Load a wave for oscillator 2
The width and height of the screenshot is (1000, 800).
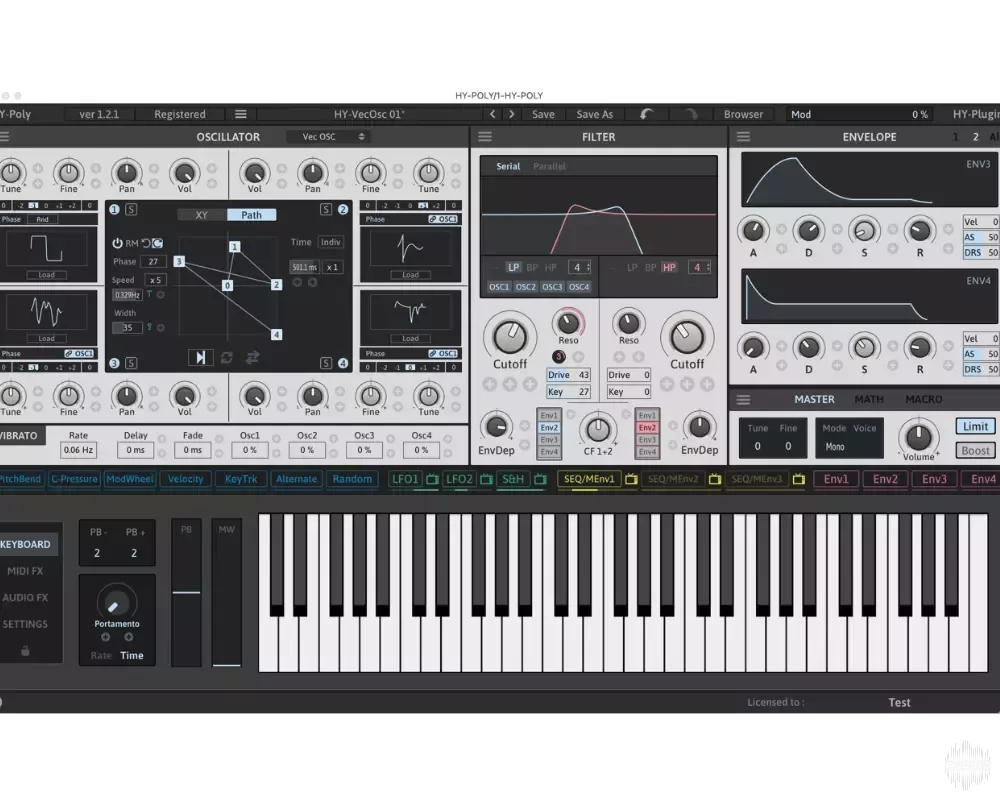[410, 275]
